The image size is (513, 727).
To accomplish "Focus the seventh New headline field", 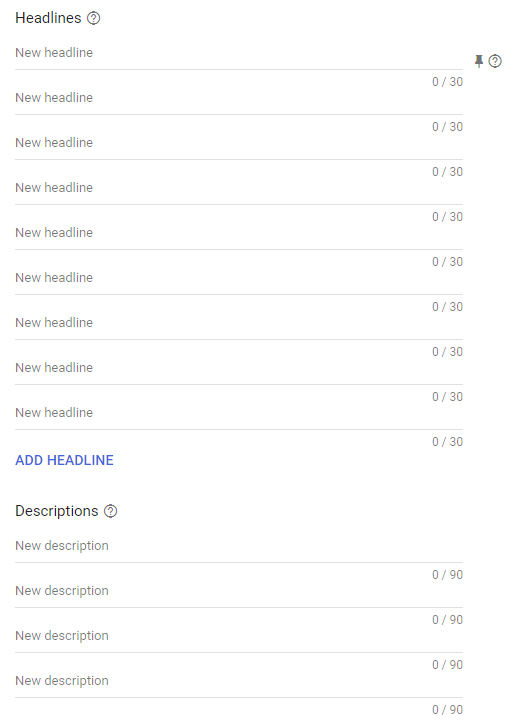I will [239, 323].
